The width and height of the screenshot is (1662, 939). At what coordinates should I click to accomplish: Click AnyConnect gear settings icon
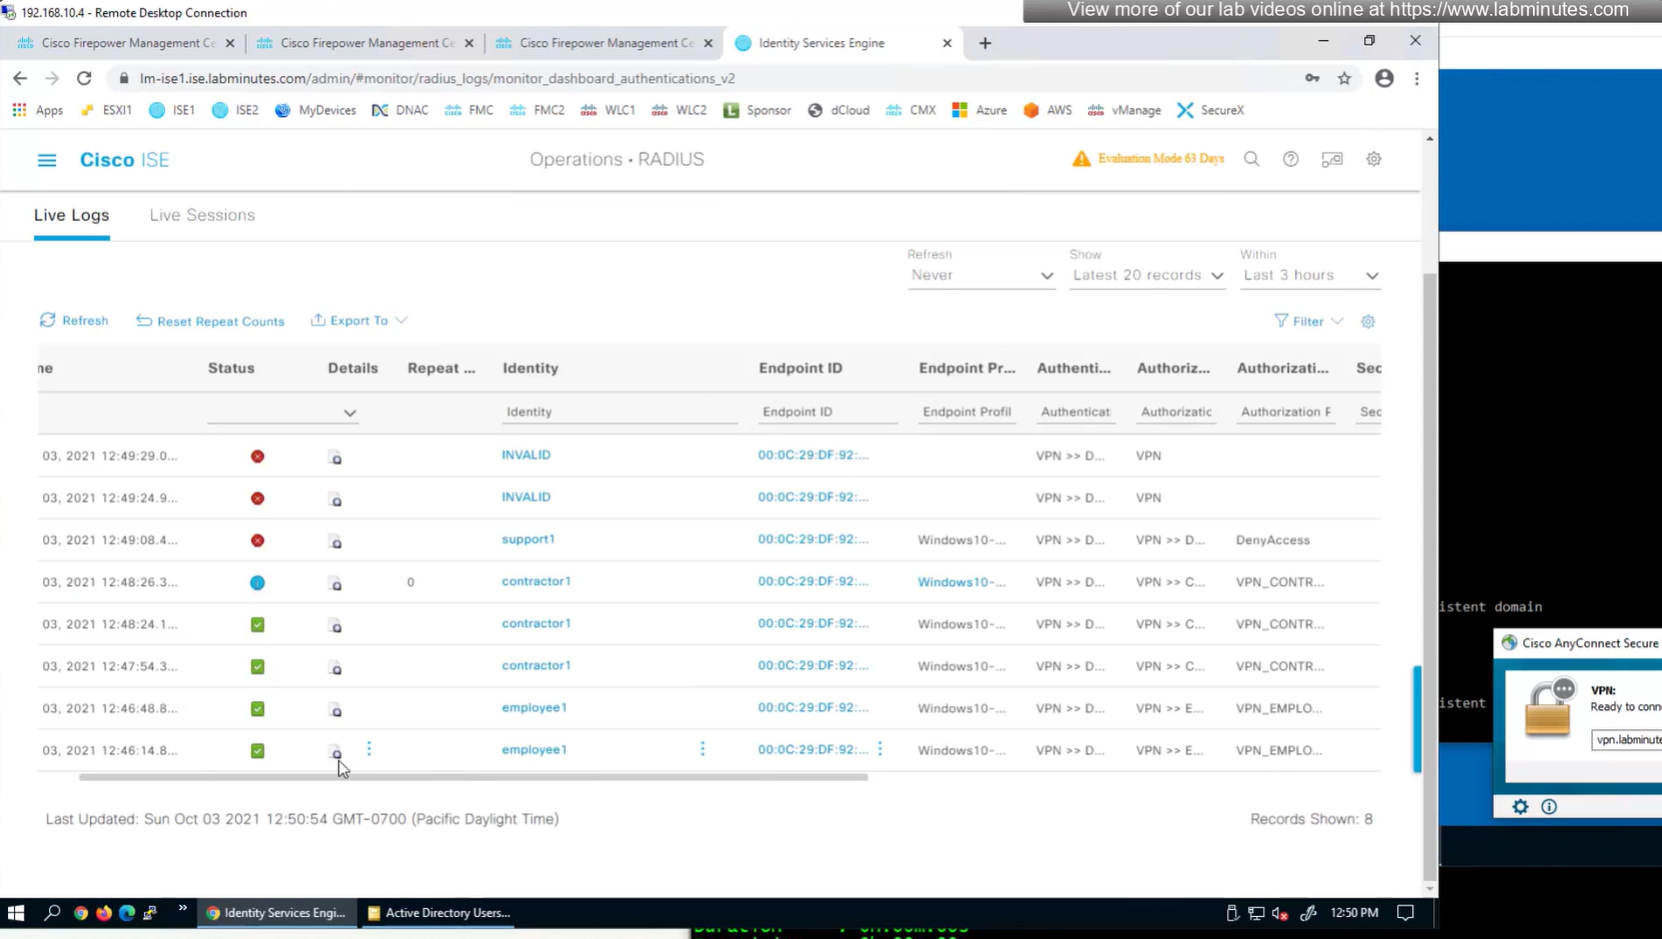coord(1520,807)
